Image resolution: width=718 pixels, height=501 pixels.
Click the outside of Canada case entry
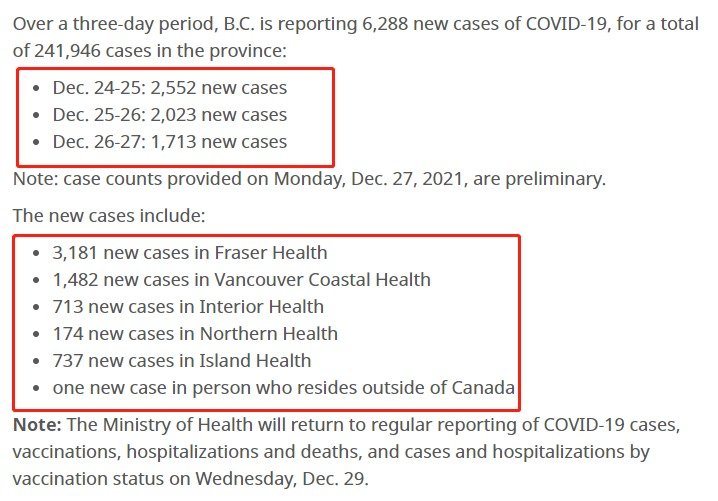pyautogui.click(x=284, y=387)
